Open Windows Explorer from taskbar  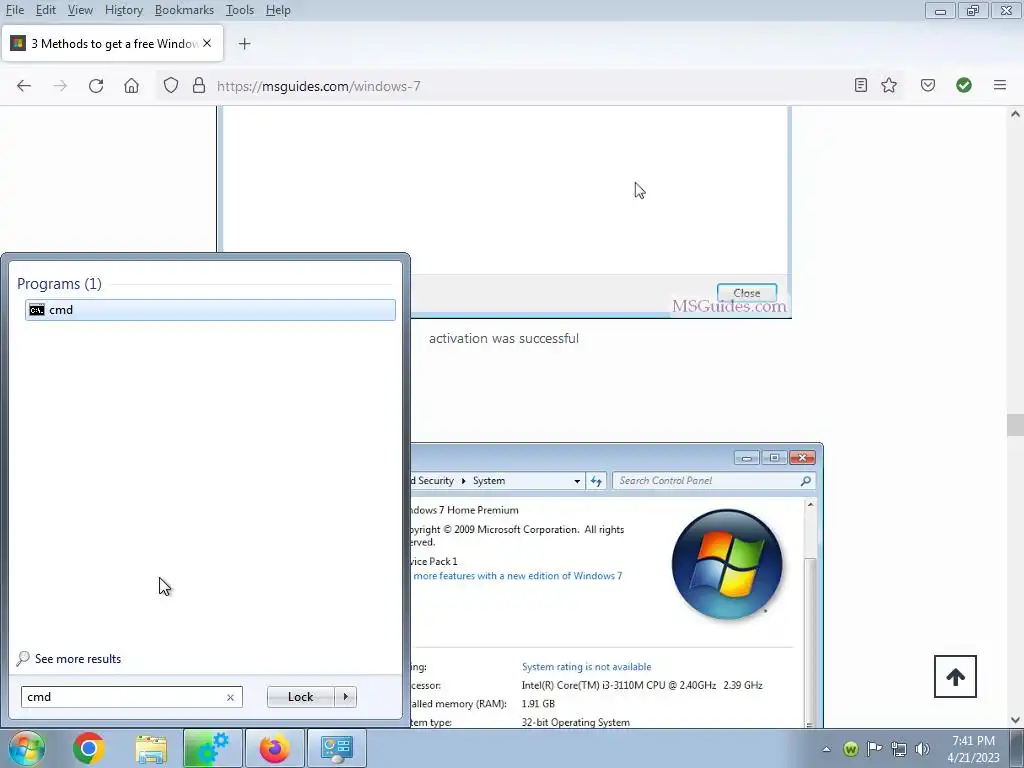point(151,748)
